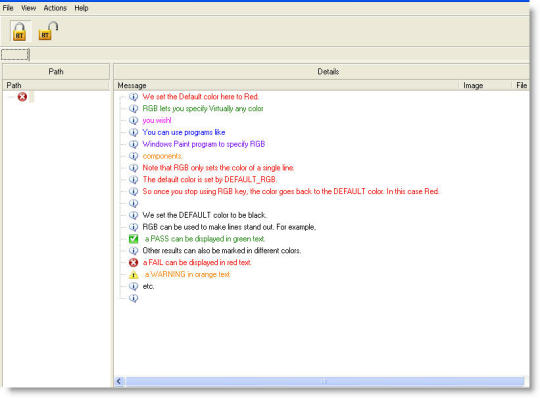Click the horizontal scrollbar left arrow
The height and width of the screenshot is (398, 540).
pos(119,381)
